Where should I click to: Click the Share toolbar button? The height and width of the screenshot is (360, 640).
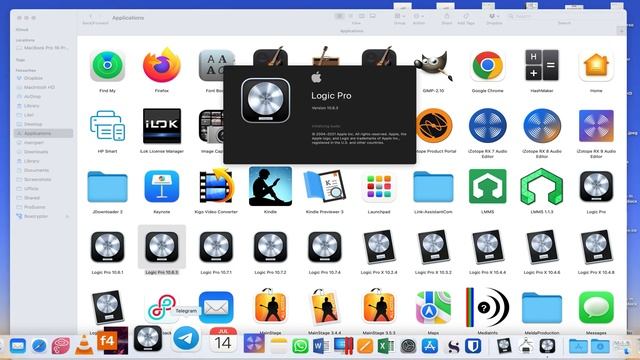tap(447, 16)
